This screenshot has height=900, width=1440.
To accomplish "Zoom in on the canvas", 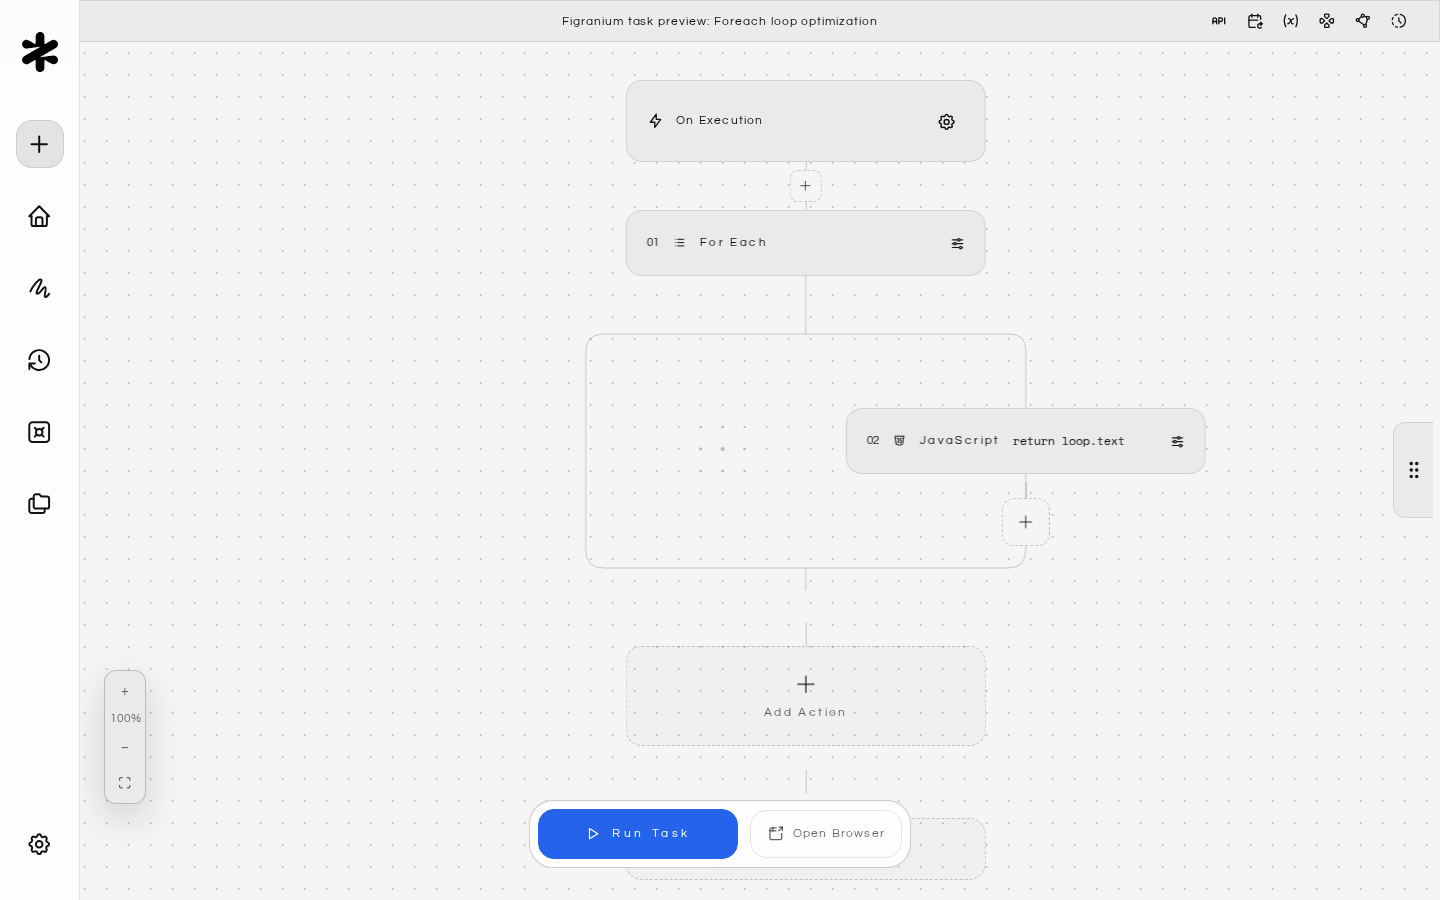I will 125,692.
